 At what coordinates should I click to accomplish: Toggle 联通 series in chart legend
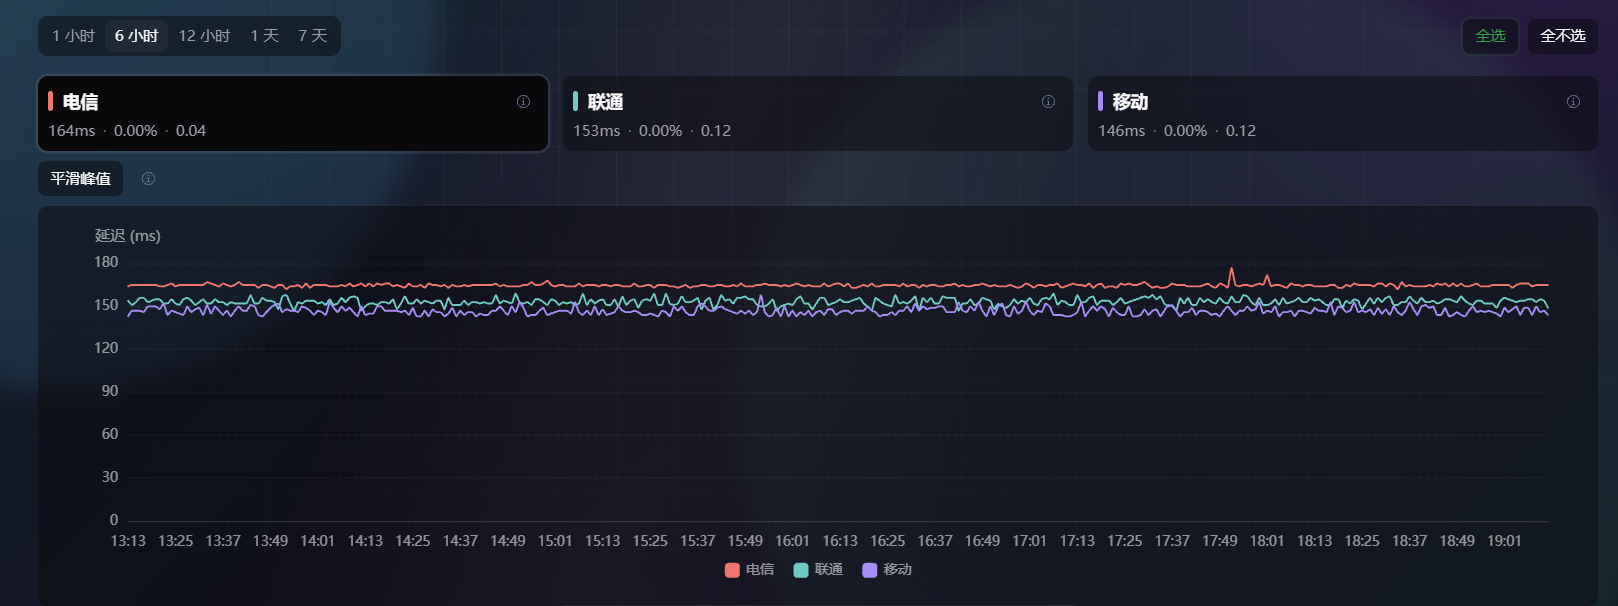pos(818,570)
